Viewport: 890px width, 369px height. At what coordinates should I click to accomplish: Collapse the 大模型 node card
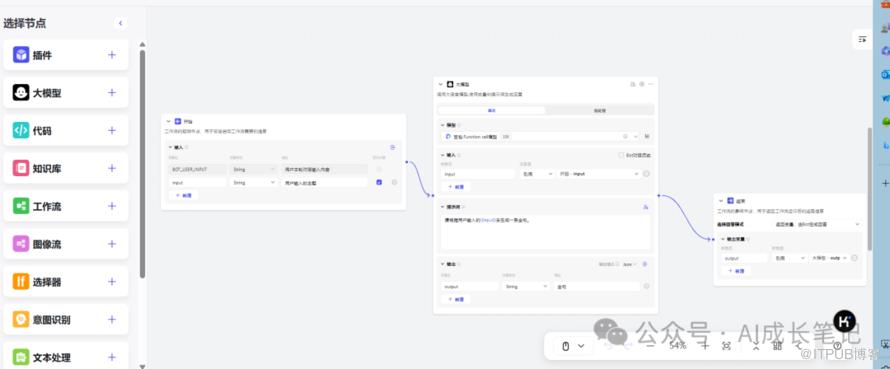click(441, 84)
